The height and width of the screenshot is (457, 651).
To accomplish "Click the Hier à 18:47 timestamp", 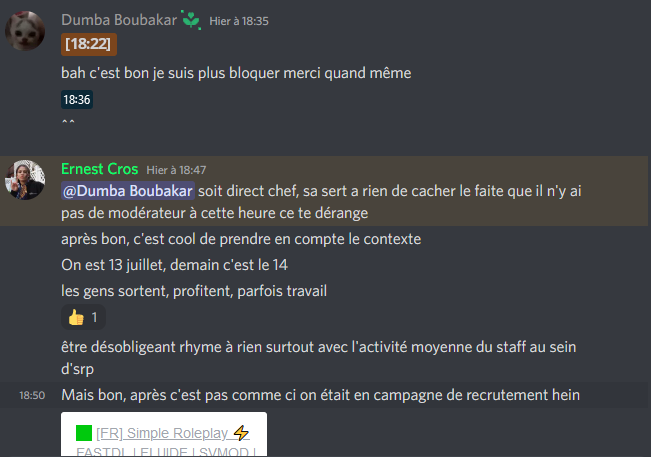I will tap(176, 170).
